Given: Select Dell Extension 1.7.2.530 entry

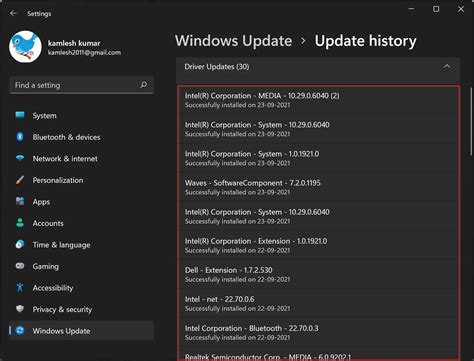Looking at the screenshot, I should coord(318,274).
